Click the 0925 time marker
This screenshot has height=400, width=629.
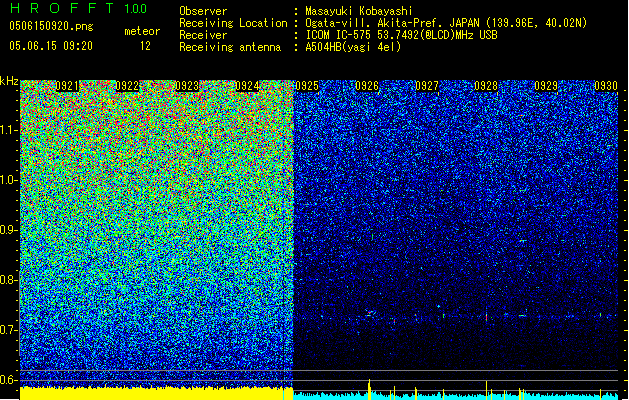click(307, 86)
